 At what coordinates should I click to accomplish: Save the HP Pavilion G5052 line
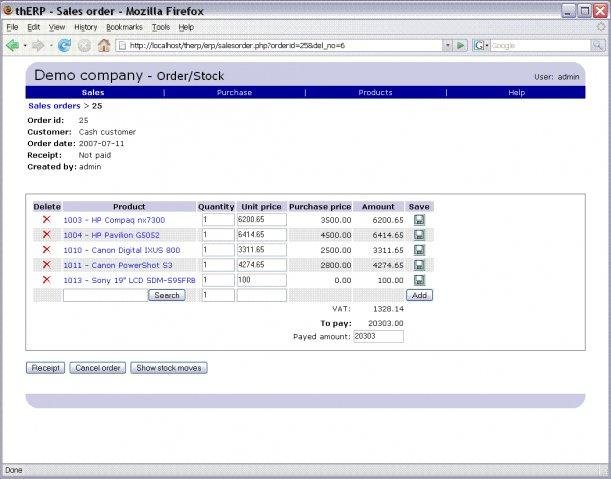pos(419,235)
